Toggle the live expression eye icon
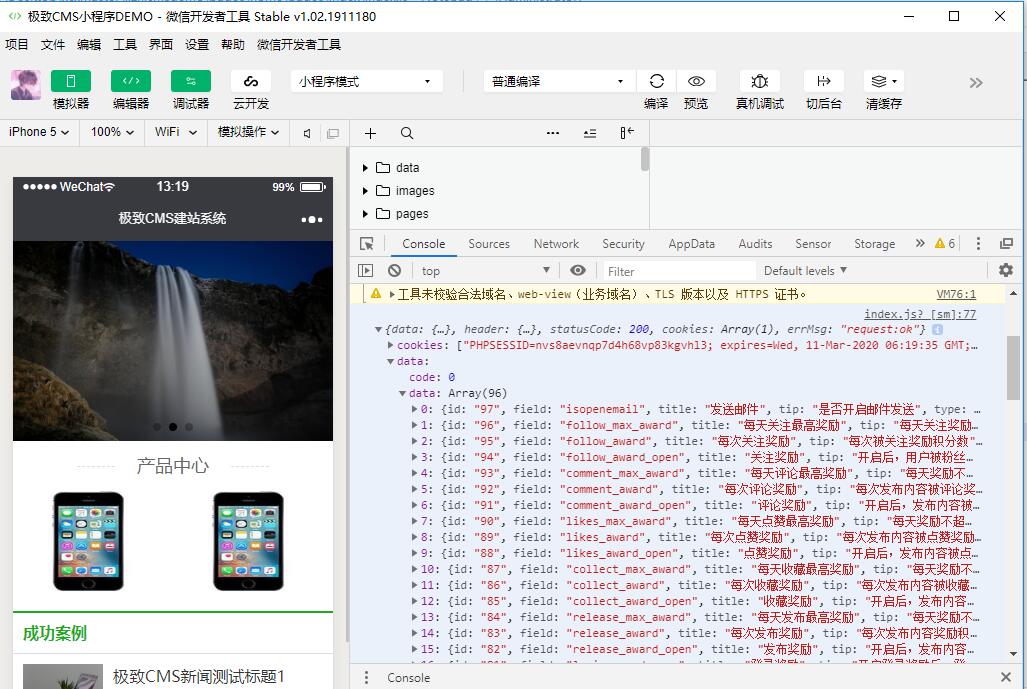The height and width of the screenshot is (689, 1027). coord(578,270)
